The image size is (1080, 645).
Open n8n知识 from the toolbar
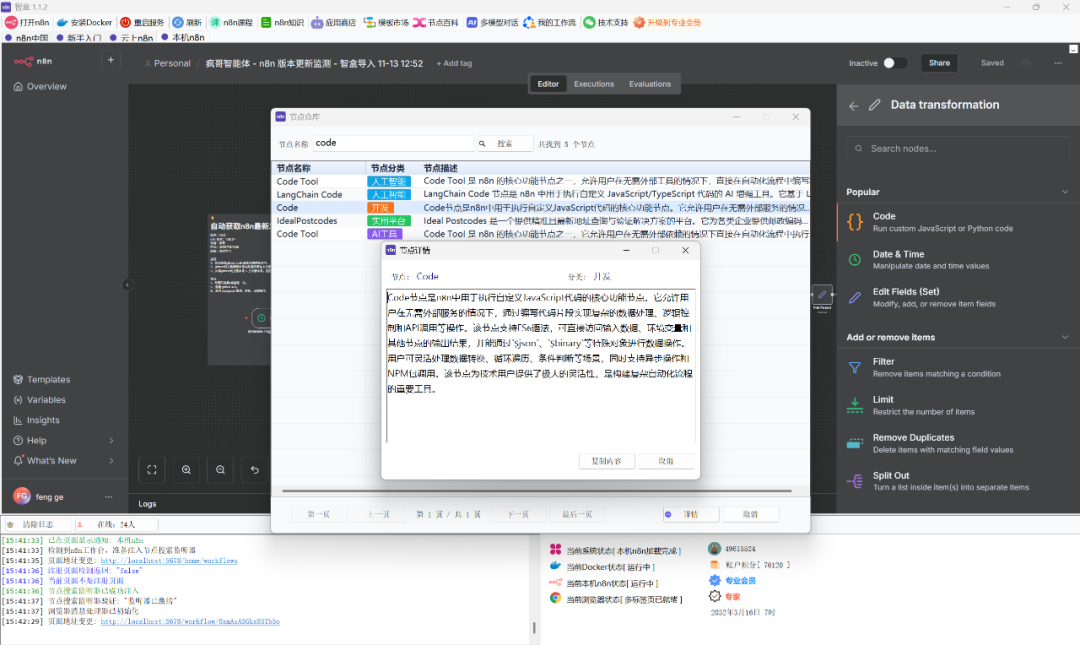(282, 23)
